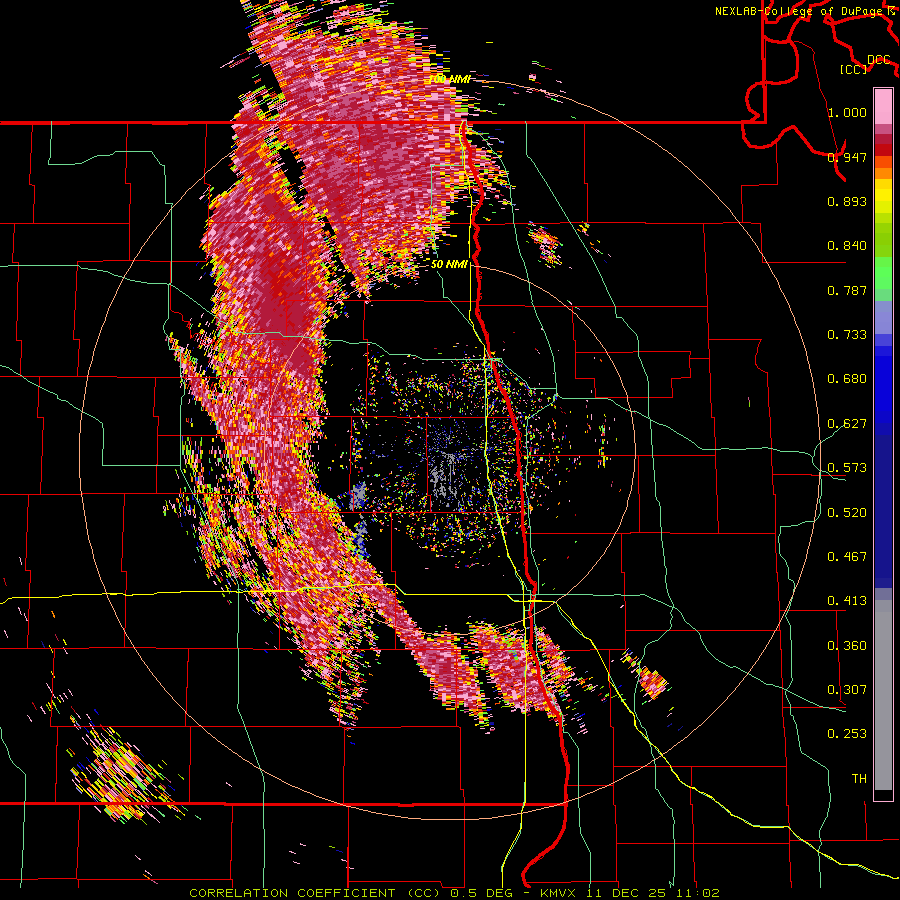Select the 0.733 legend value
Image resolution: width=900 pixels, height=900 pixels.
[847, 335]
